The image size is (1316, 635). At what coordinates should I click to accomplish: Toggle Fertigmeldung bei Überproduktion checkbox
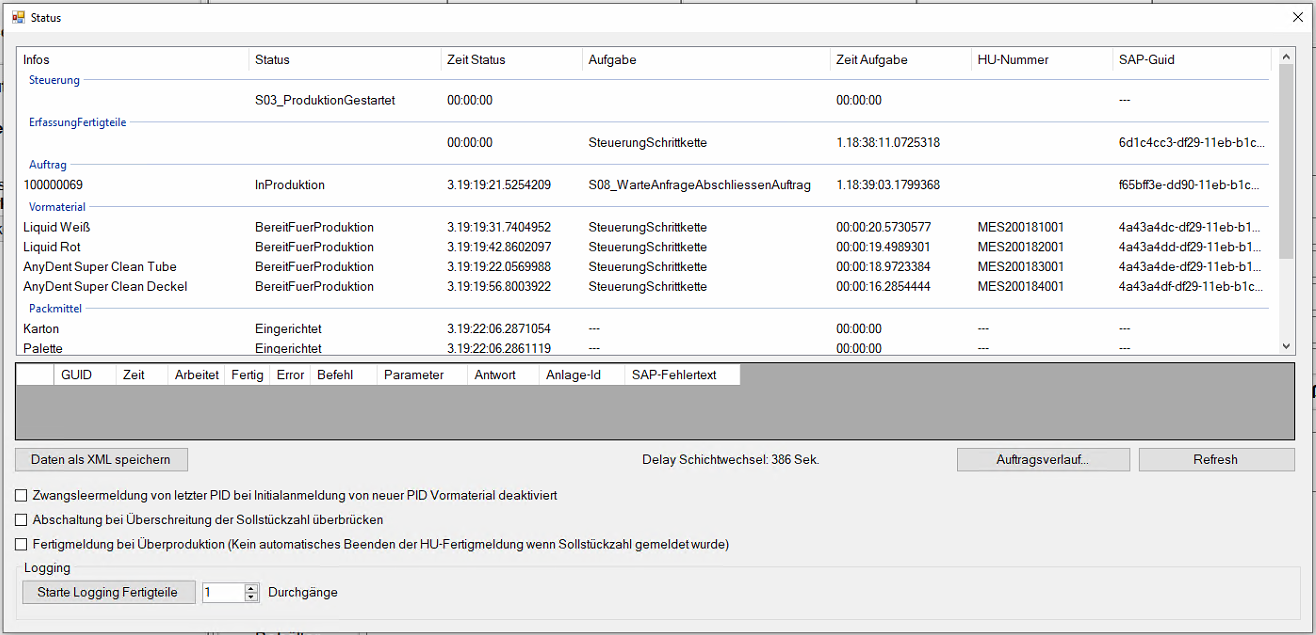[21, 545]
